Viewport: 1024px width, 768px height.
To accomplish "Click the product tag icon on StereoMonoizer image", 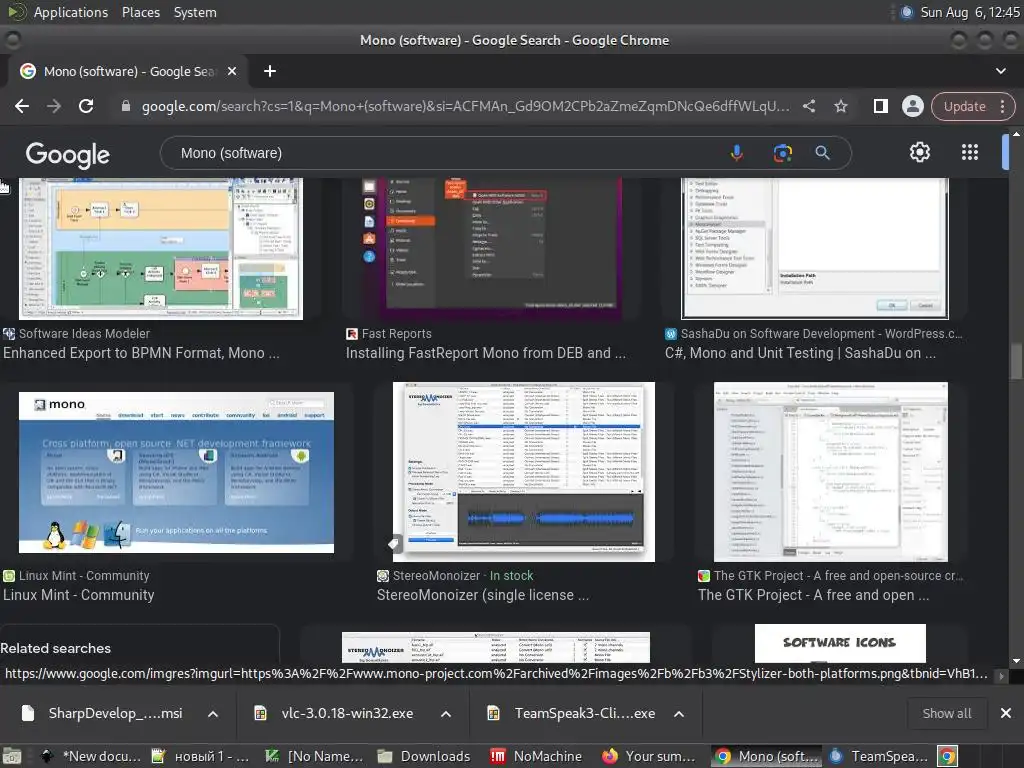I will [394, 543].
